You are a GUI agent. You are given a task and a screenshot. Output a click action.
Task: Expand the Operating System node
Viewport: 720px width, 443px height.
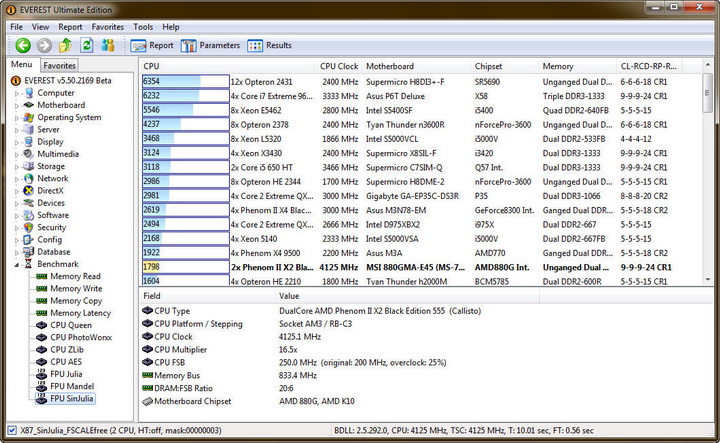tap(17, 118)
